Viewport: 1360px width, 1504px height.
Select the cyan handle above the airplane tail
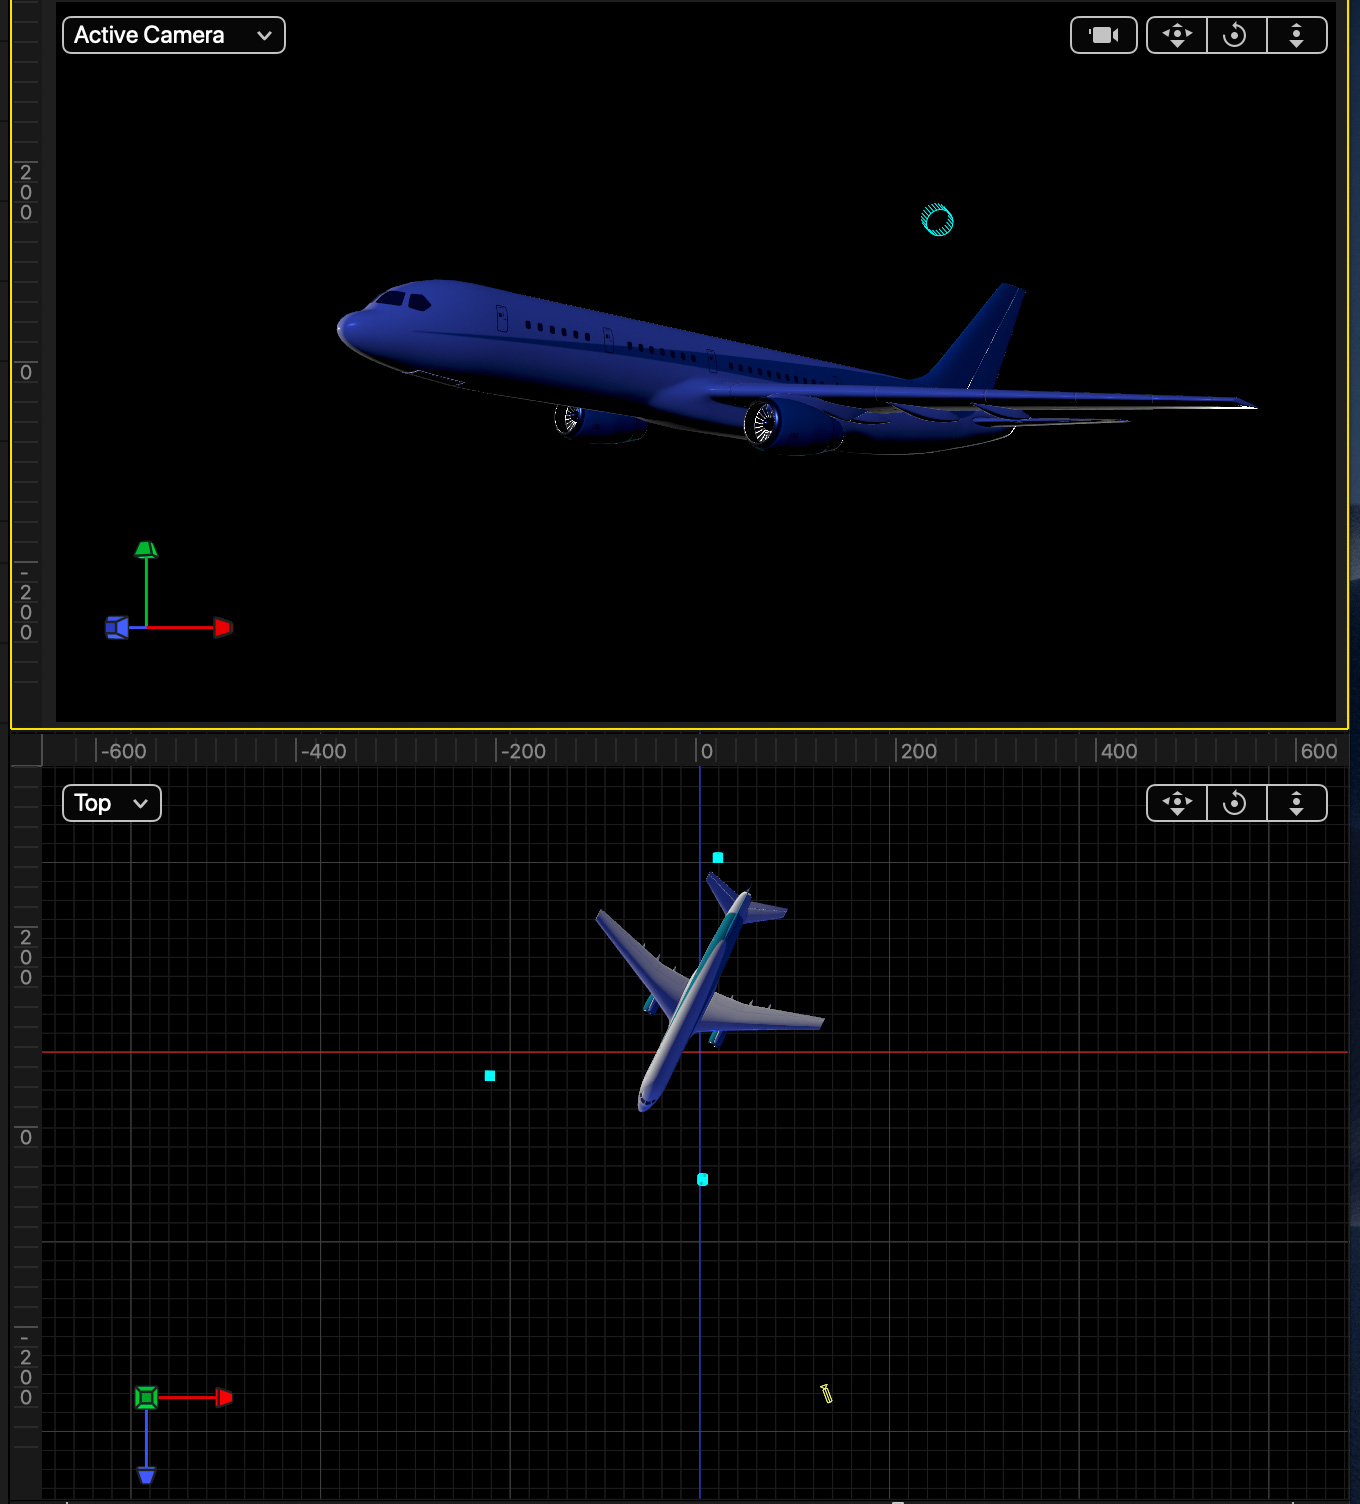(718, 857)
